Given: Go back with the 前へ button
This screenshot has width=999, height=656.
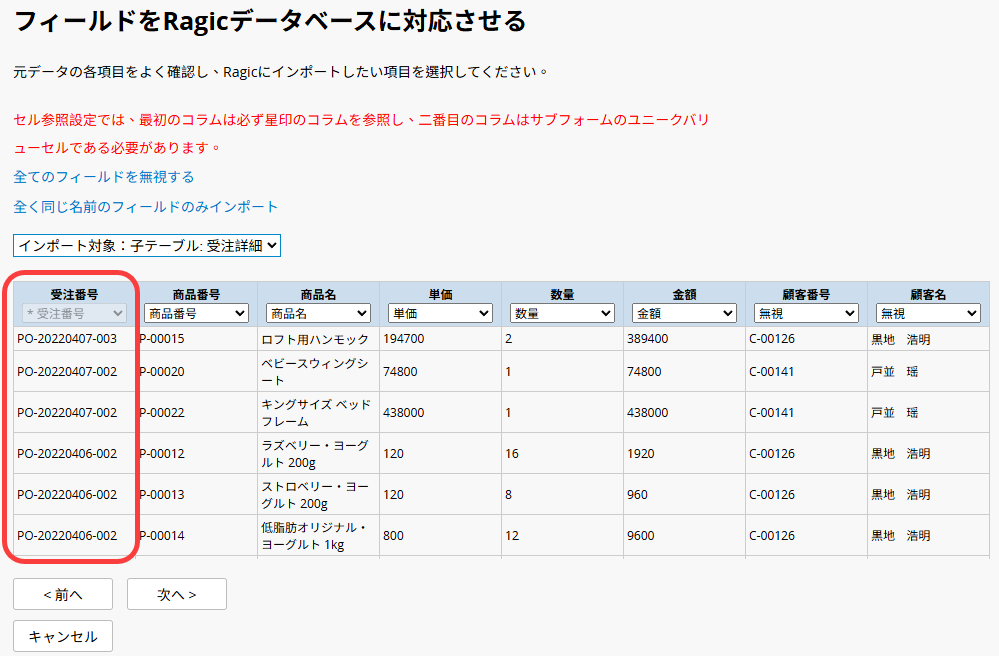Looking at the screenshot, I should [63, 594].
